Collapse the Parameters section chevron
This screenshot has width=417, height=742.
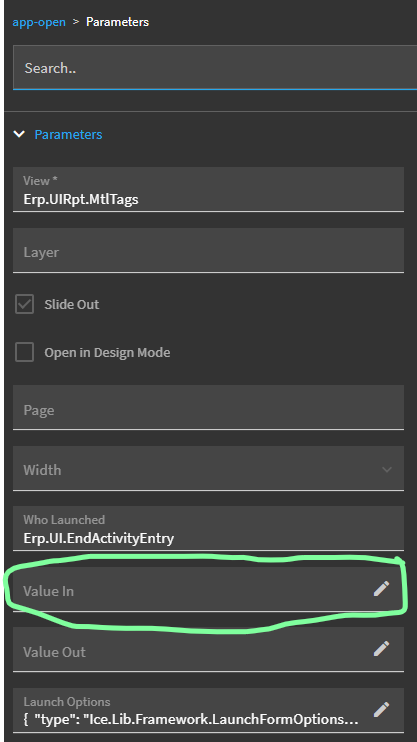(x=19, y=134)
